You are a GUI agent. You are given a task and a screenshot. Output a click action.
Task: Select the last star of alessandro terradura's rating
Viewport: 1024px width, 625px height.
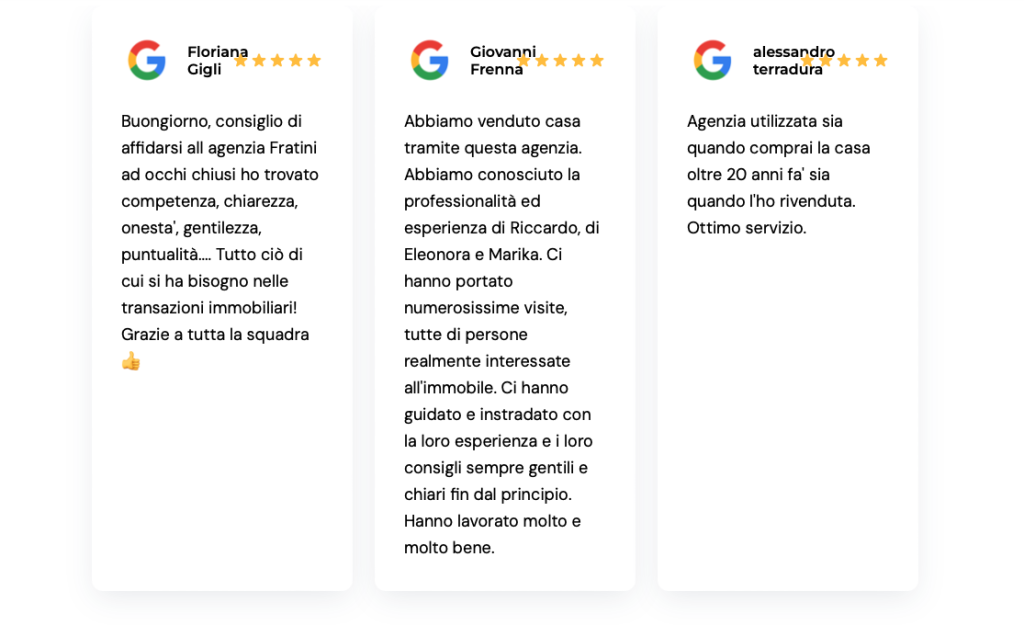880,60
